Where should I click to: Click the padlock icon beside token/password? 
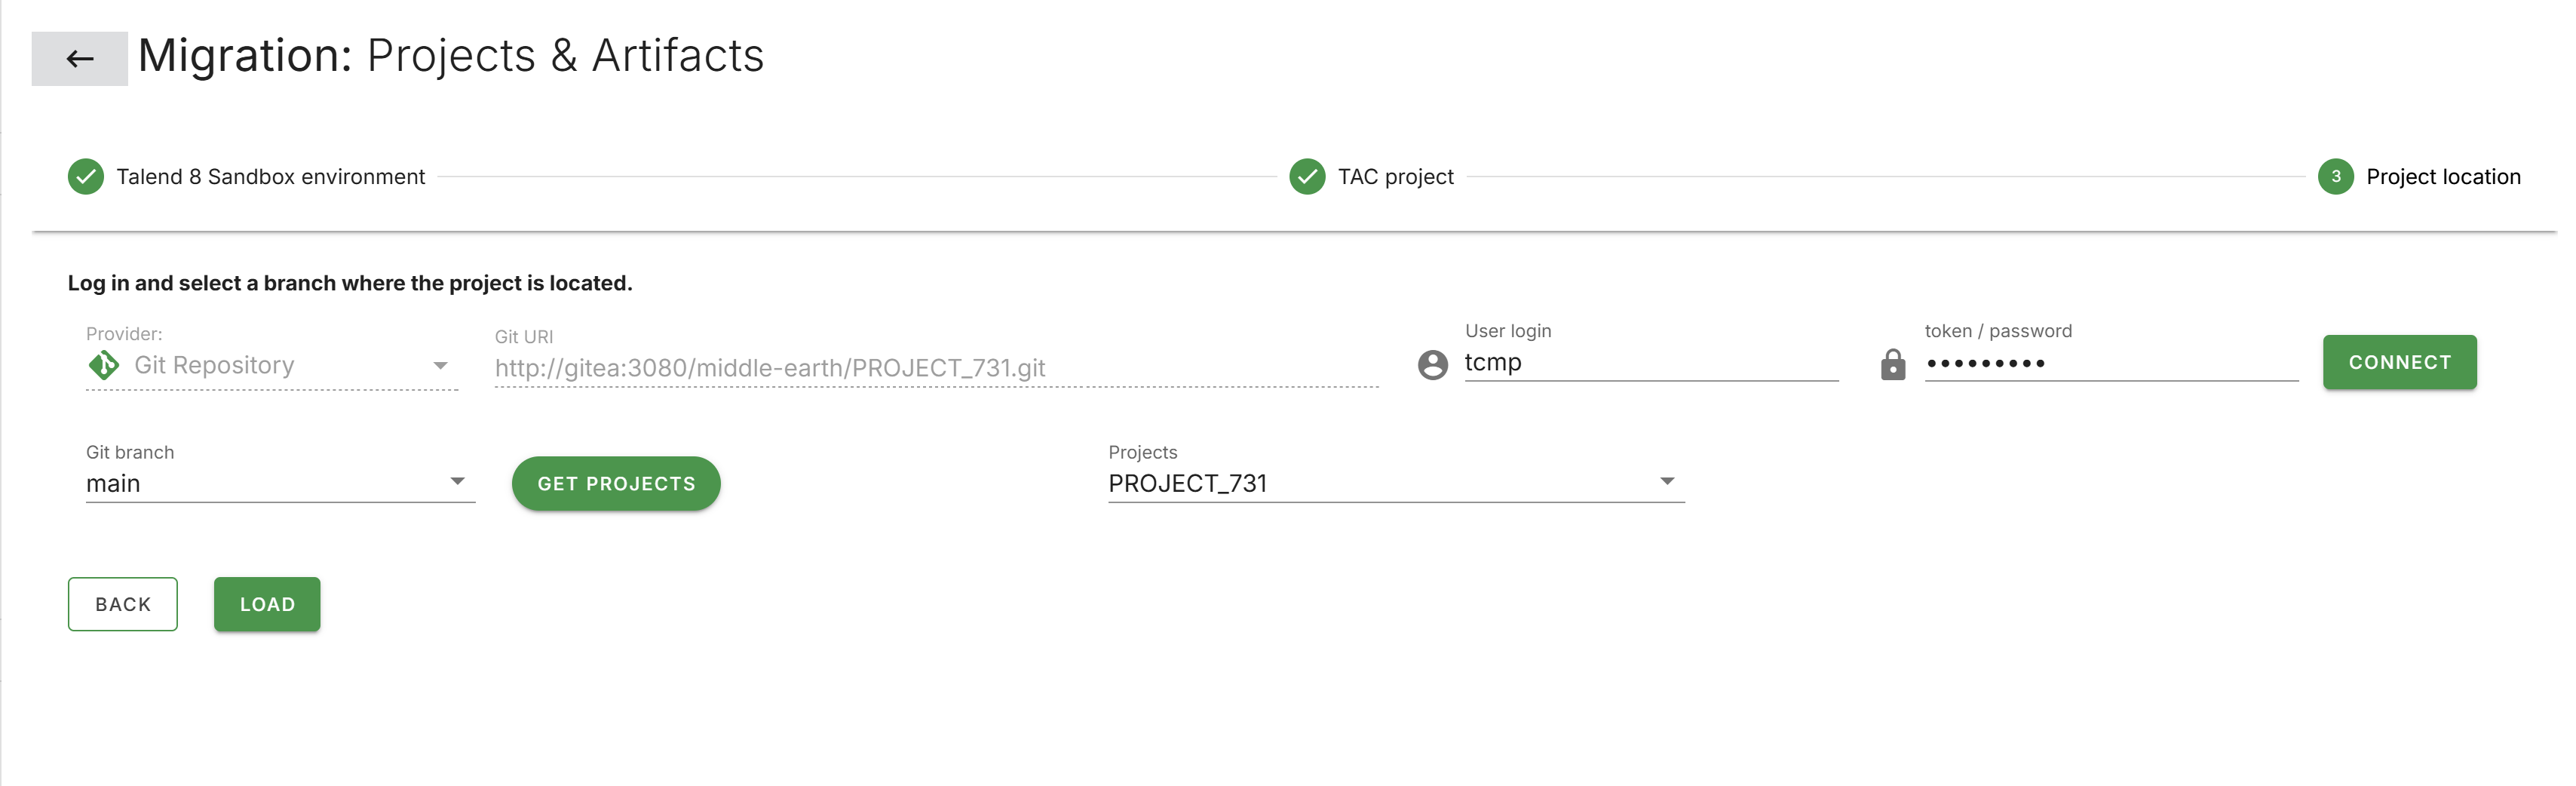[x=1893, y=364]
